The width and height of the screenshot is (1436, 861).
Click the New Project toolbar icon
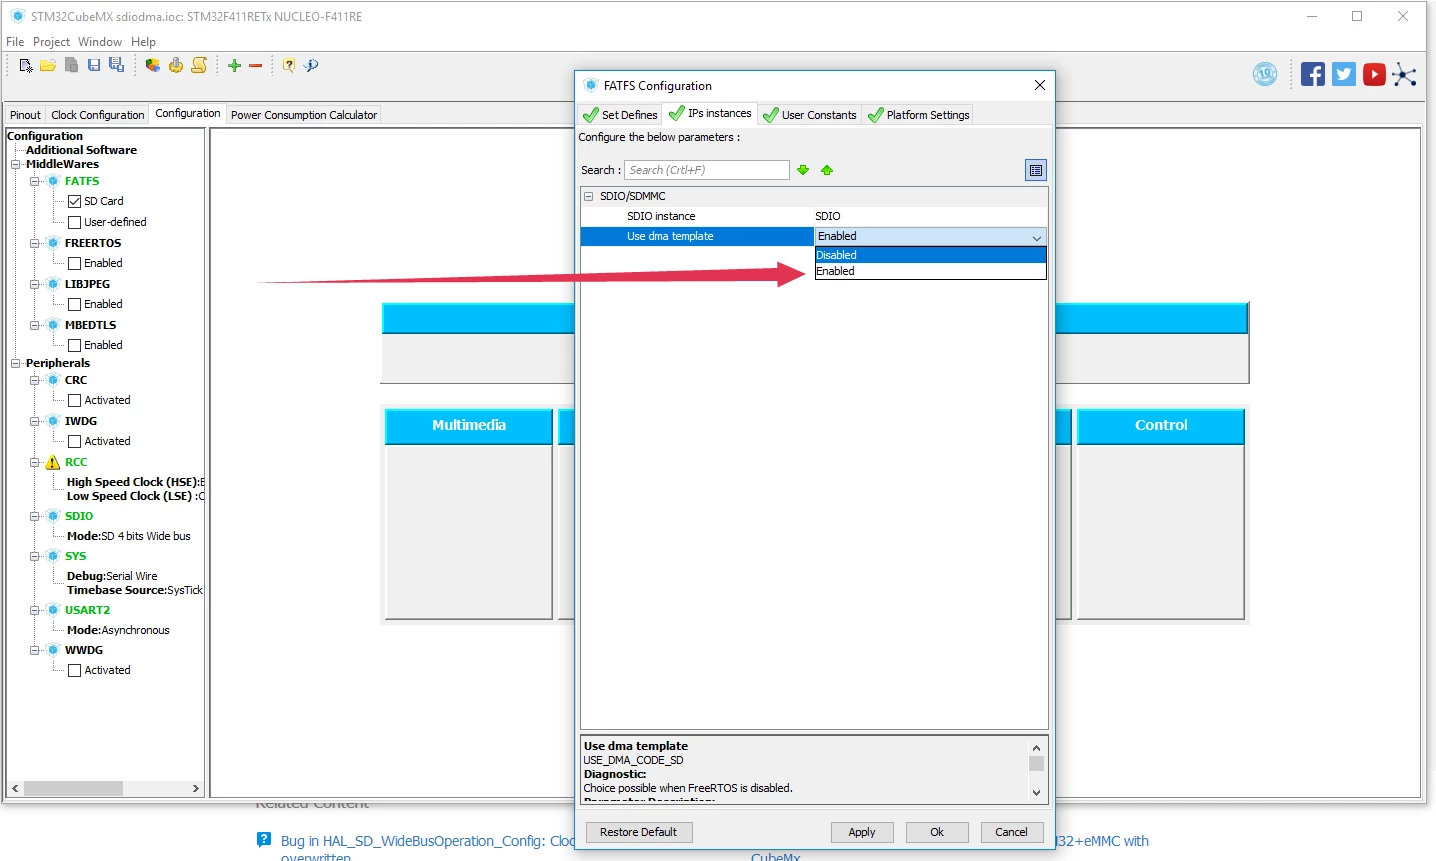coord(26,65)
